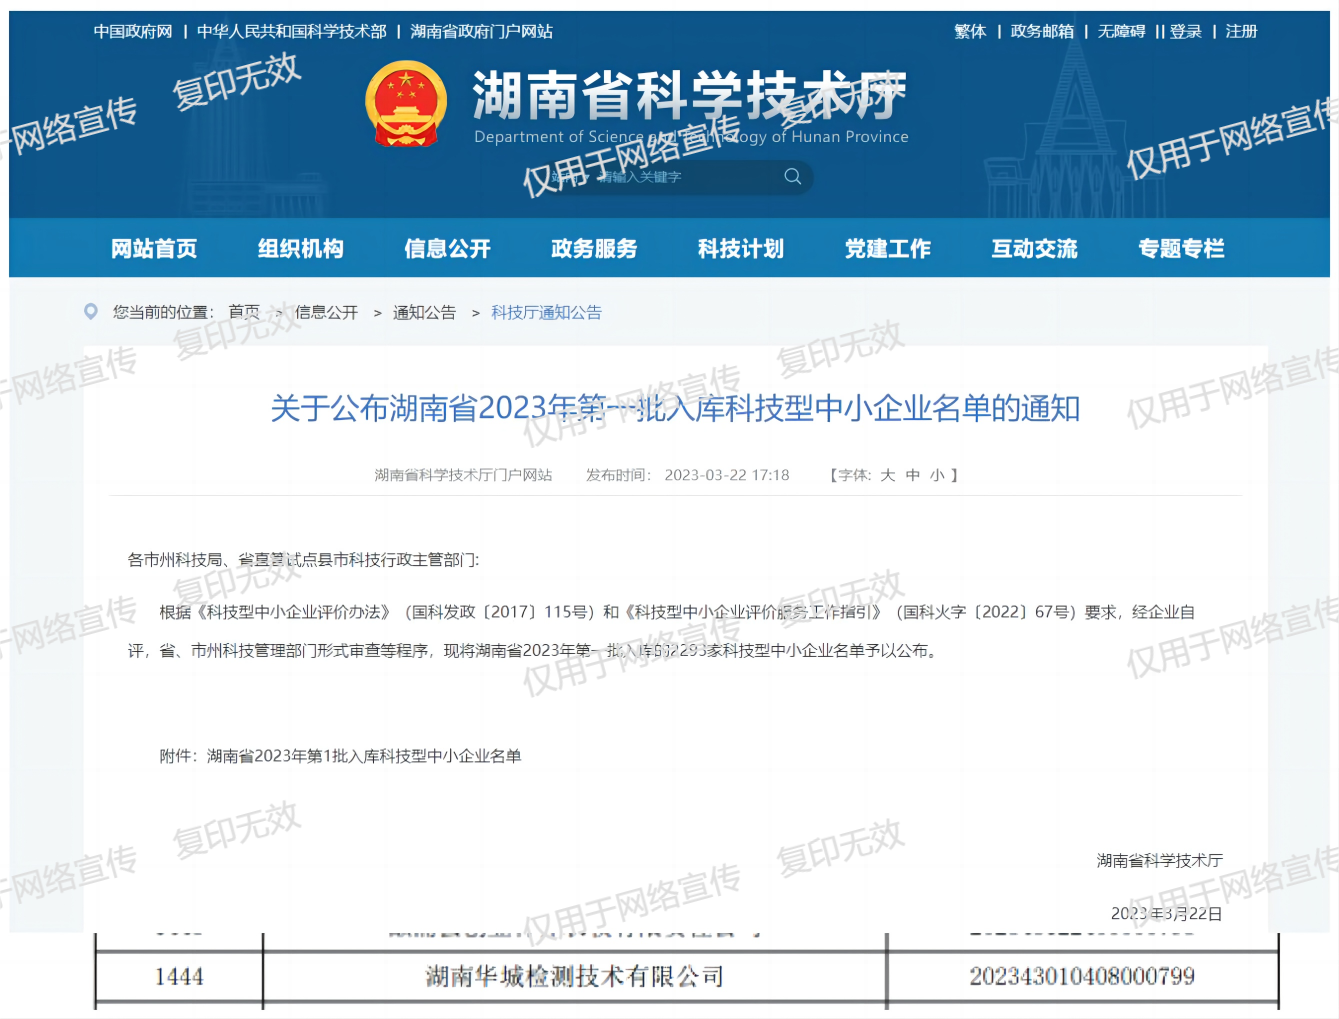Switch to 繁体 traditional Chinese
This screenshot has width=1339, height=1019.
point(970,32)
